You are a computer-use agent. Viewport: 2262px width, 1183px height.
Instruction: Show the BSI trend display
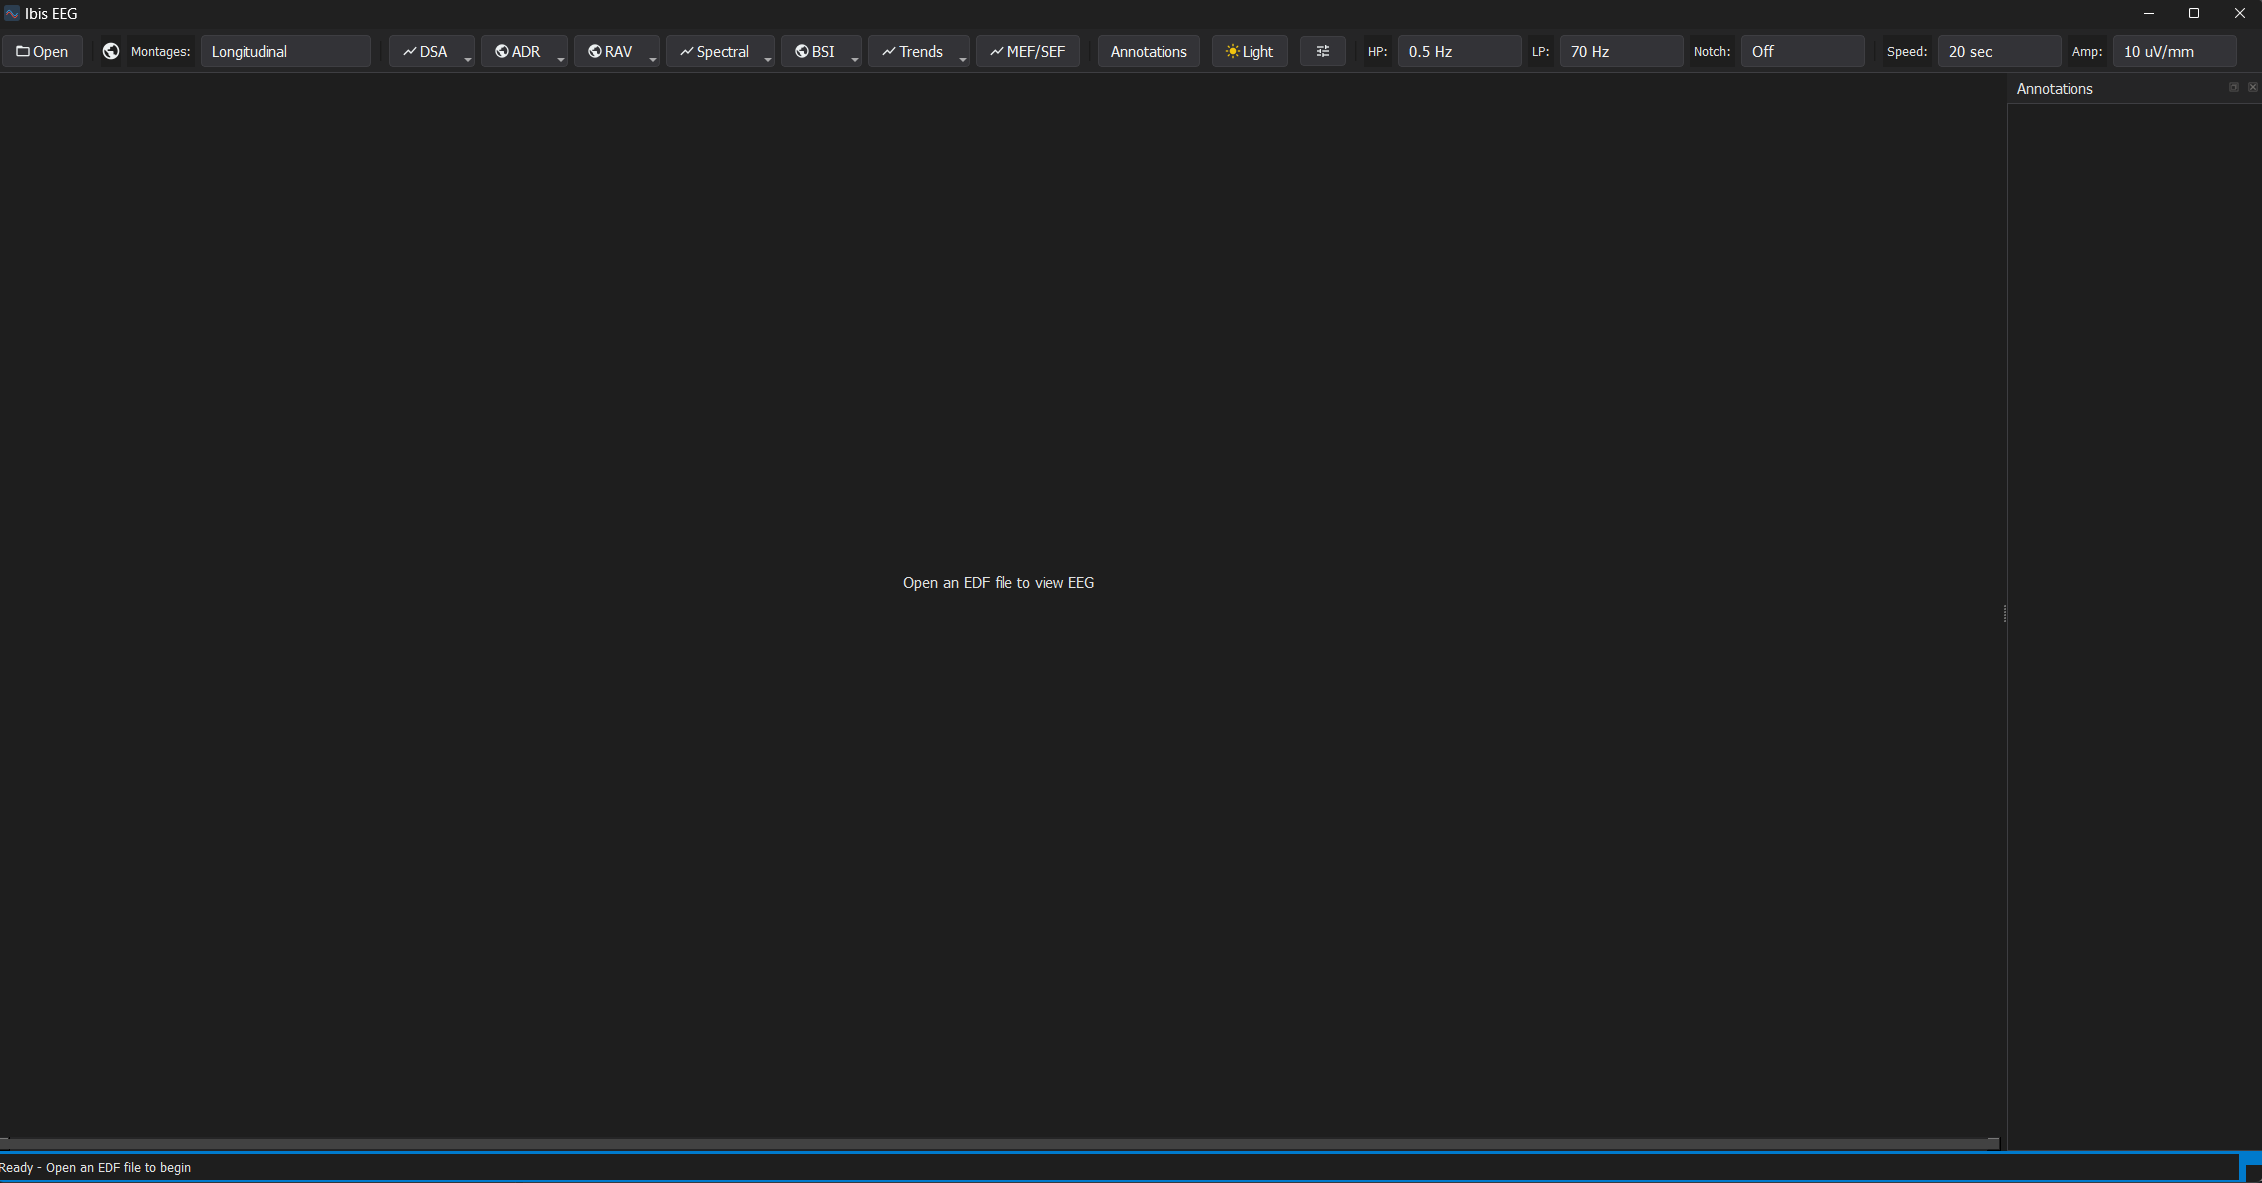click(815, 51)
